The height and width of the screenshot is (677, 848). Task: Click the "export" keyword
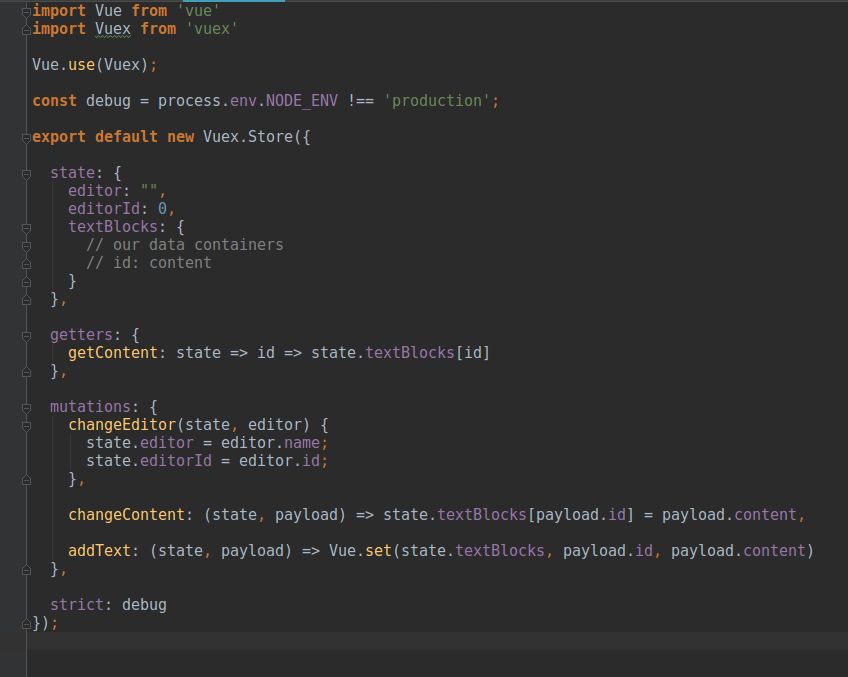(59, 137)
